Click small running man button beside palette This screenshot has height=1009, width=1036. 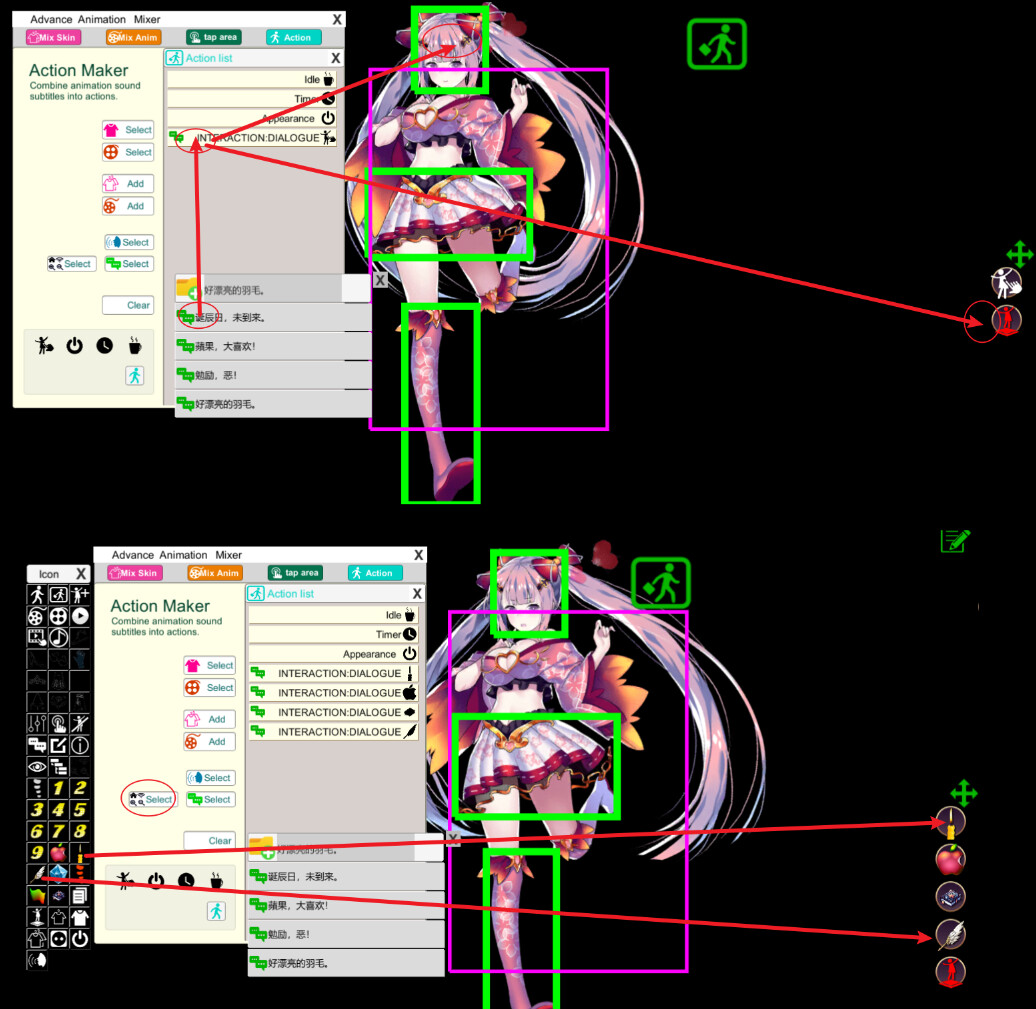216,911
